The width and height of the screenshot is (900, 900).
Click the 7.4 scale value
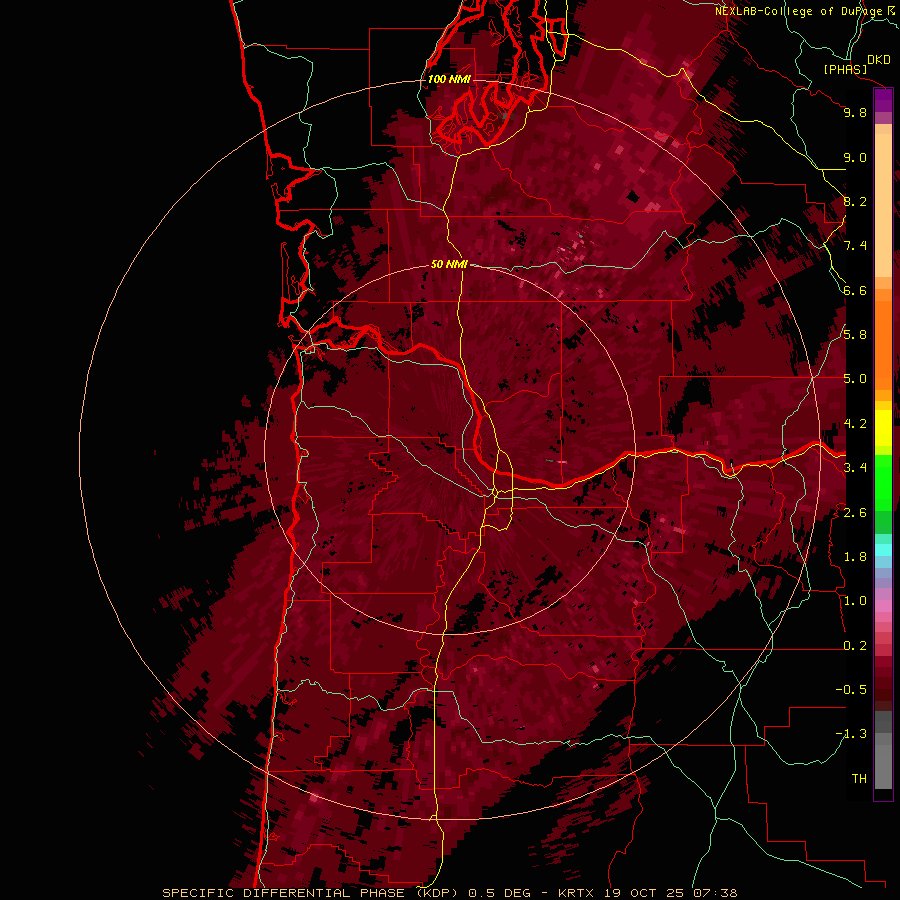855,246
